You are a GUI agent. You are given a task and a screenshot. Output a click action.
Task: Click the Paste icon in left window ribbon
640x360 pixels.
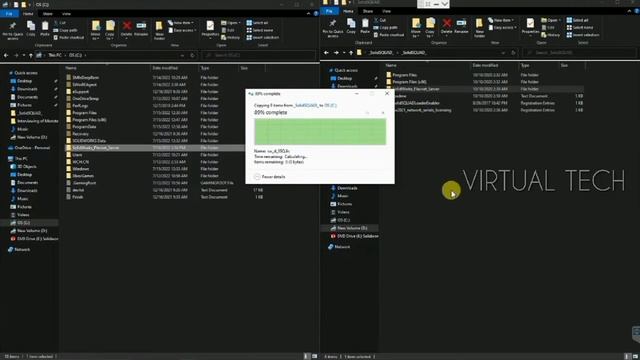tap(45, 29)
